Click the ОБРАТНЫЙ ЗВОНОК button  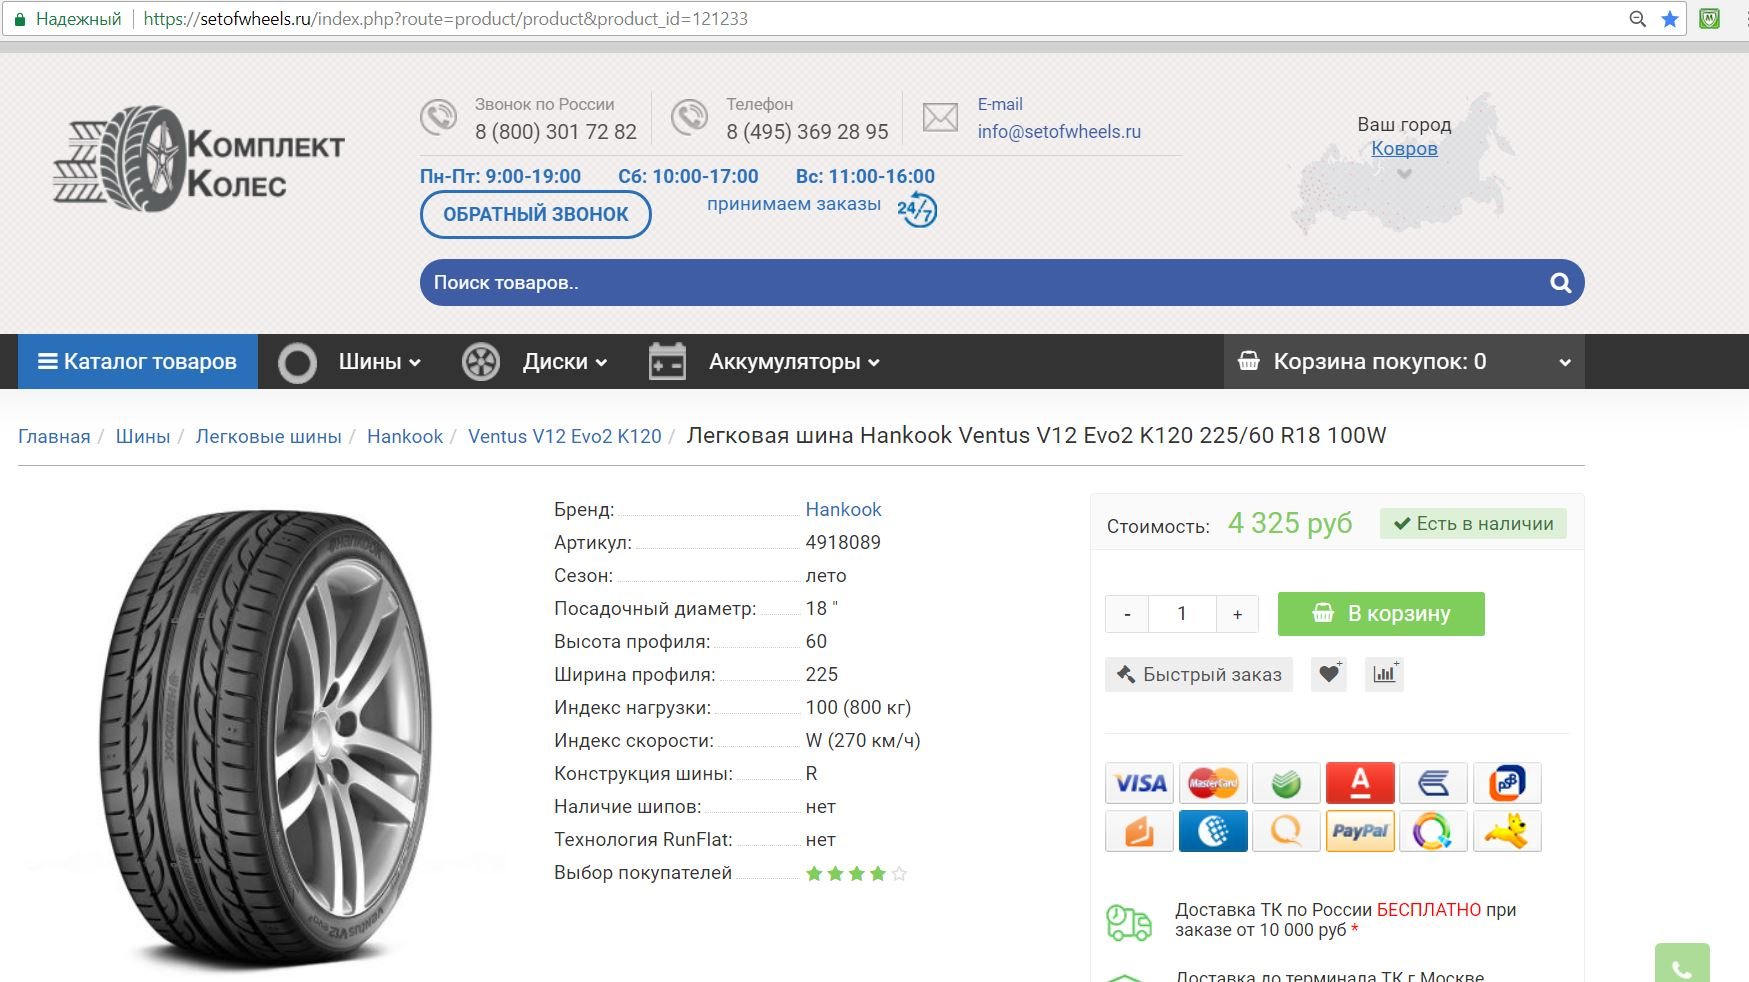coord(536,215)
